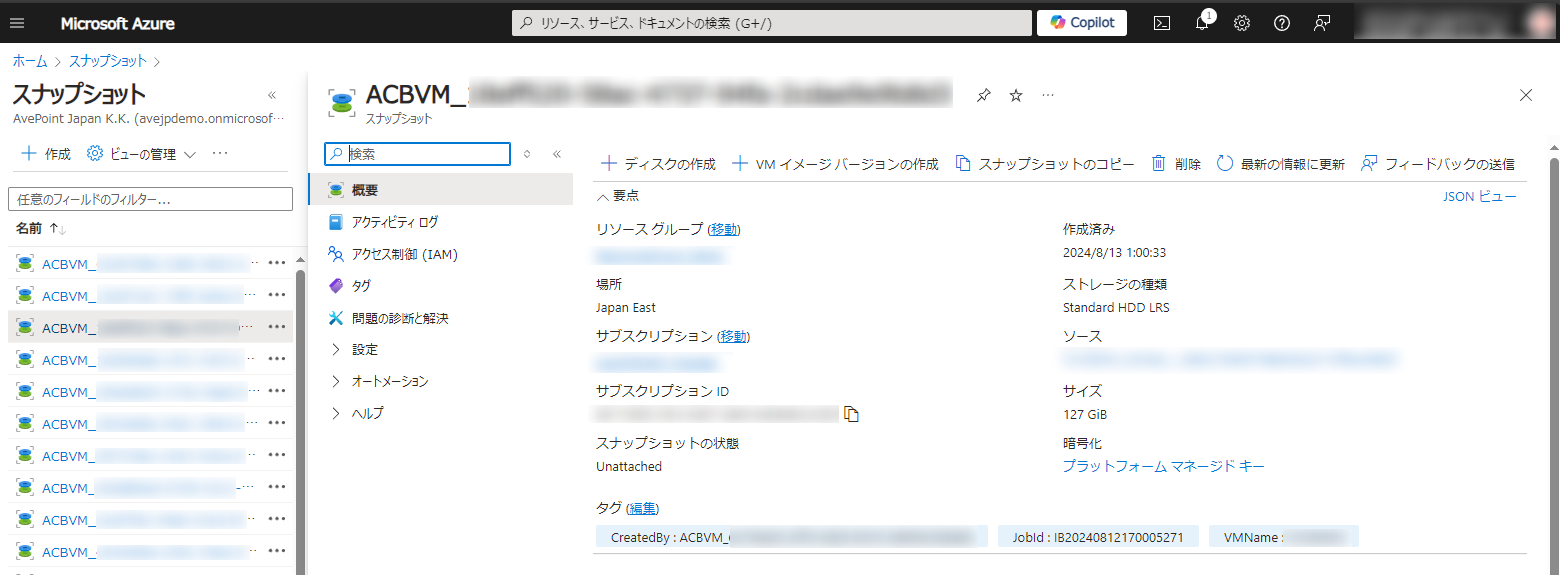1560x575 pixels.
Task: Click the Japan East location value
Action: pos(626,308)
